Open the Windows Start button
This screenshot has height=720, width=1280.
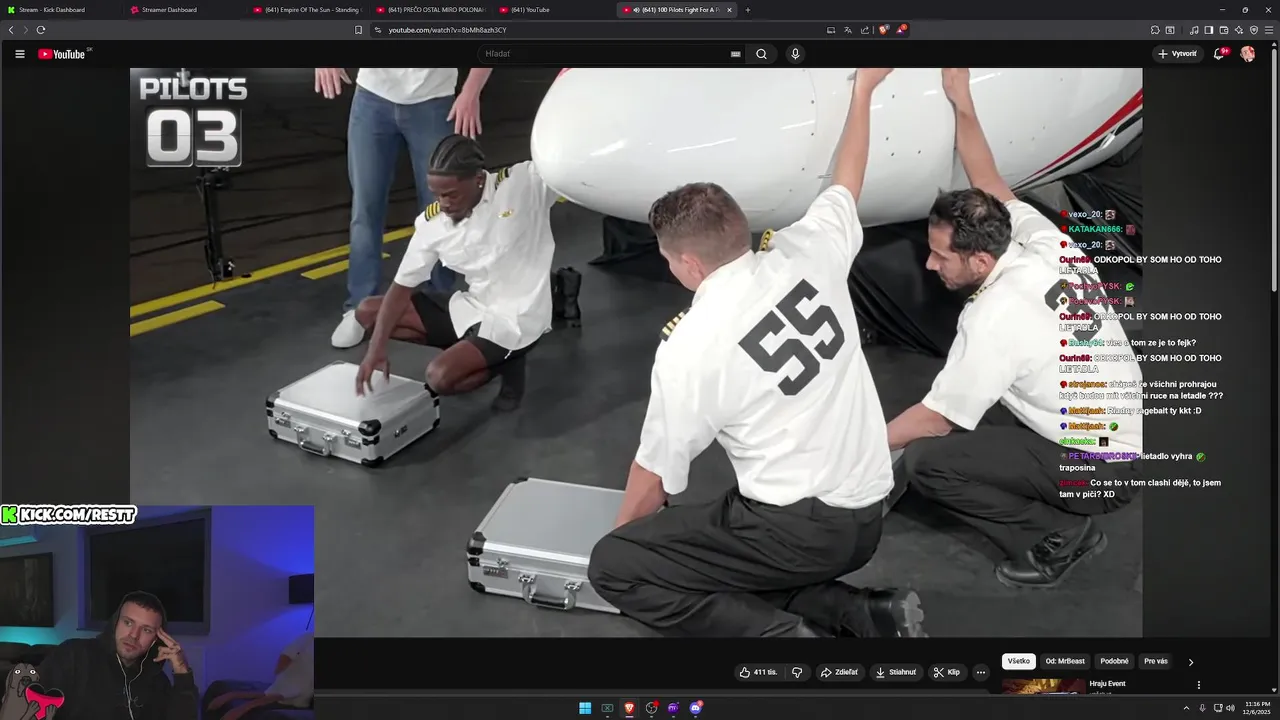tap(585, 708)
